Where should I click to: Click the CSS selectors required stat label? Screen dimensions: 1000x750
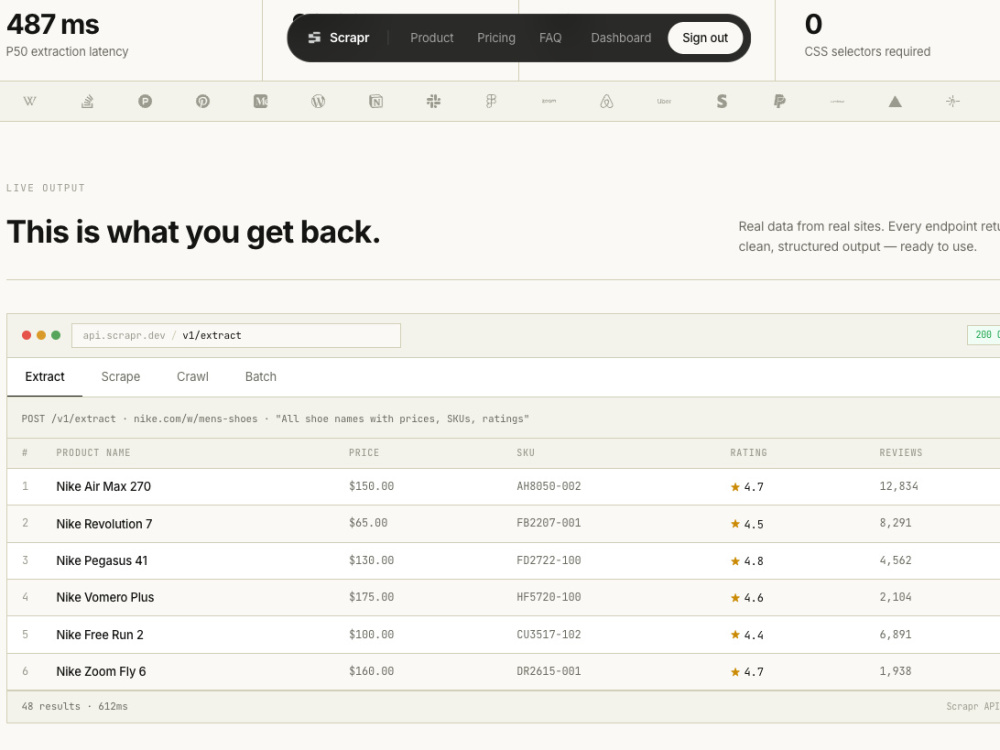pos(867,52)
